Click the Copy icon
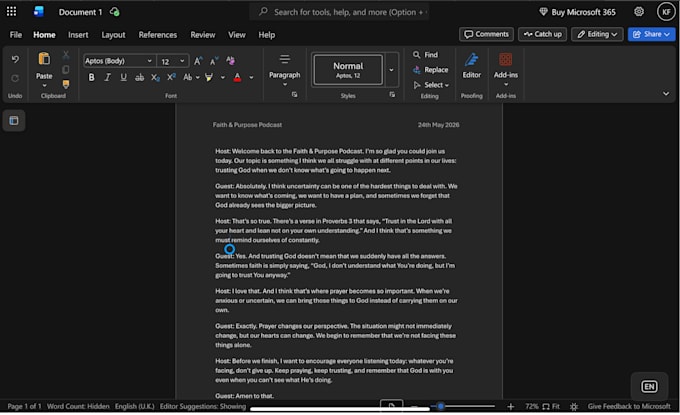 [66, 69]
